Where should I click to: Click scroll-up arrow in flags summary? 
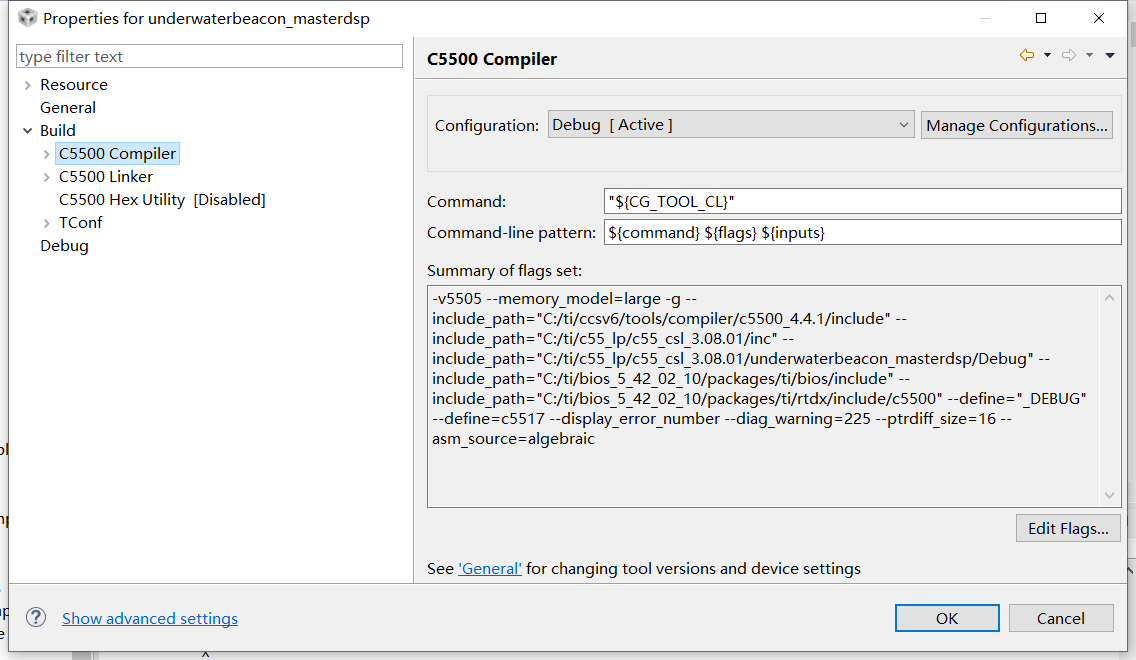(1110, 298)
